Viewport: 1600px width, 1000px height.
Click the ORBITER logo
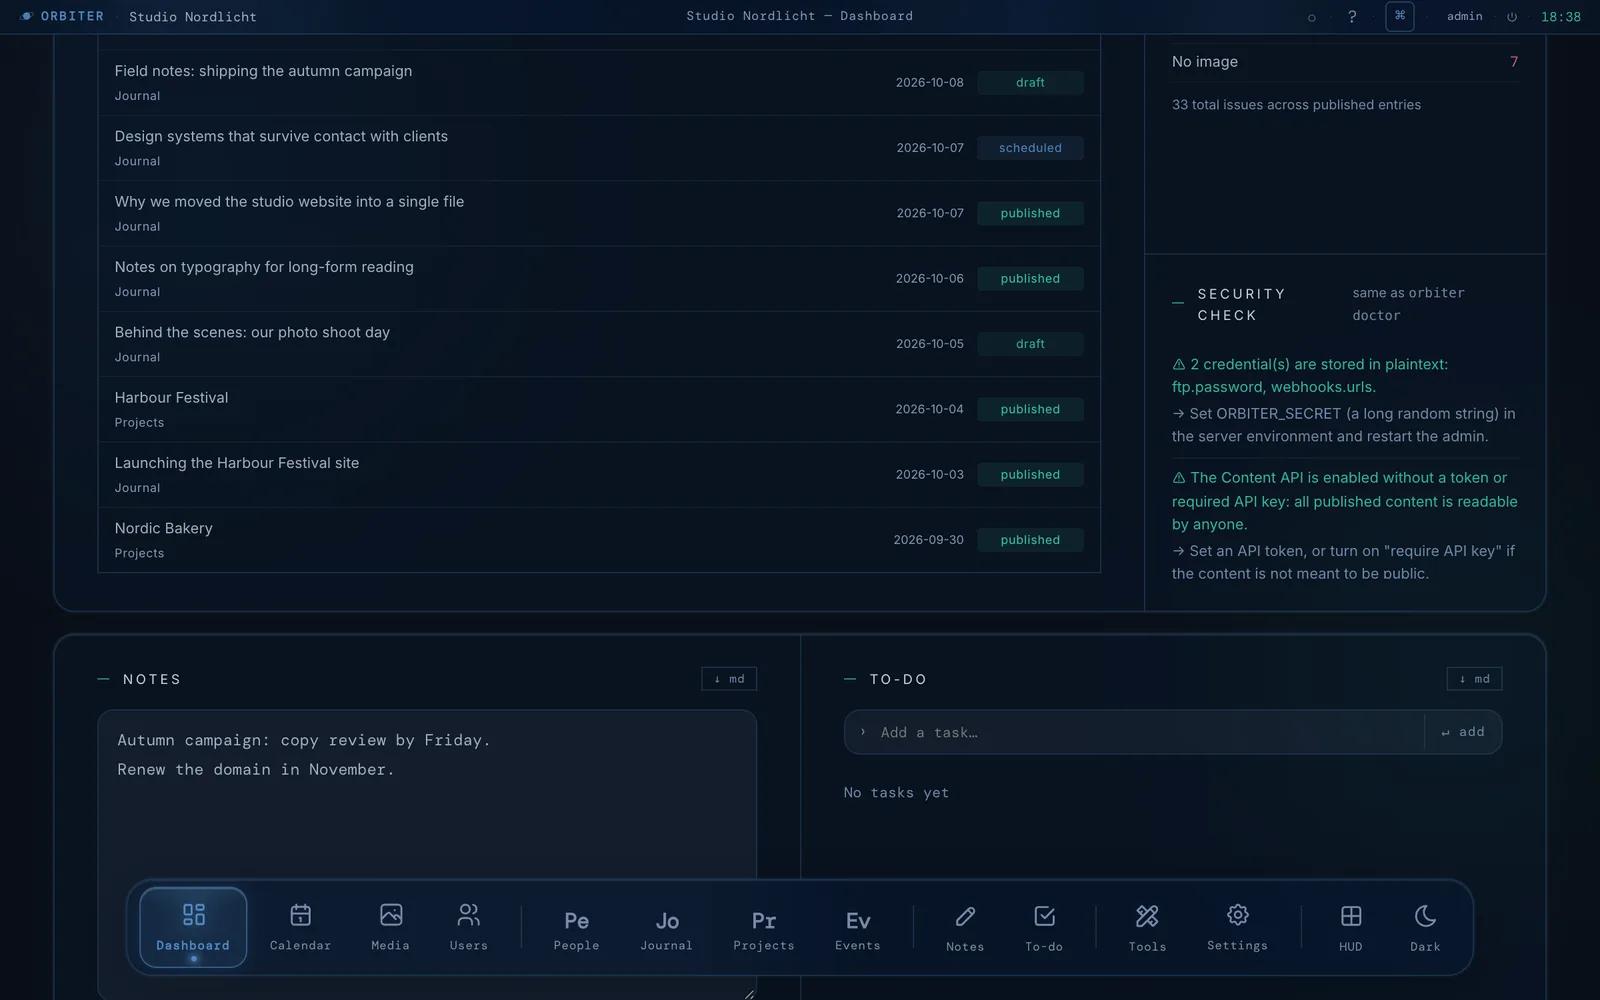tap(62, 16)
